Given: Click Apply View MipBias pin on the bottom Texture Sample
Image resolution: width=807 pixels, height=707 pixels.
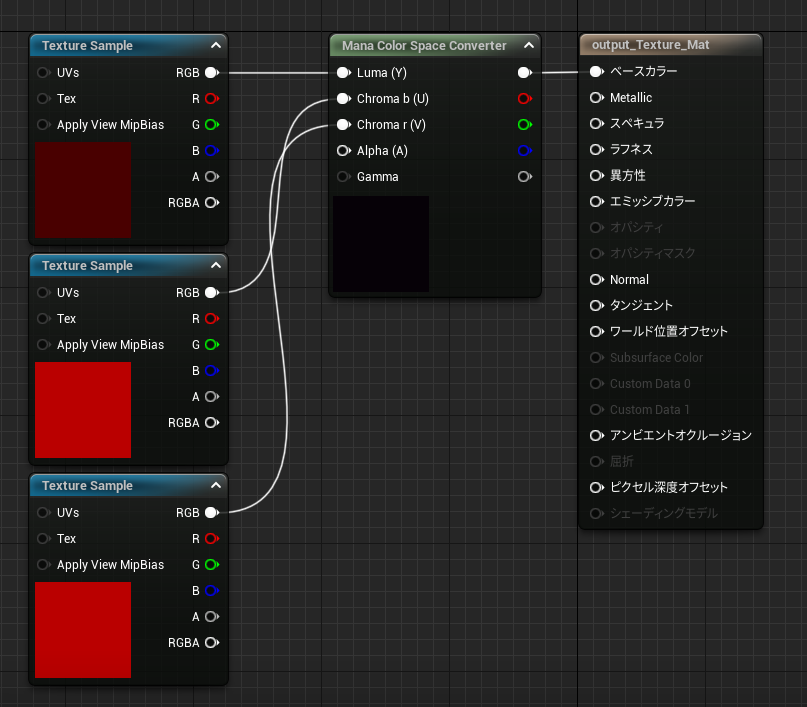Looking at the screenshot, I should pos(44,564).
